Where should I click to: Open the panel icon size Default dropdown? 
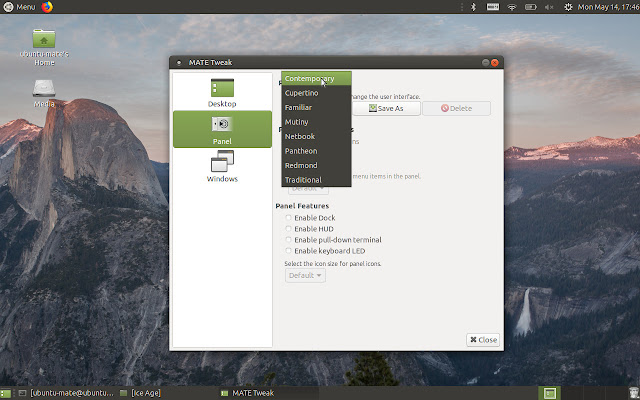[305, 276]
